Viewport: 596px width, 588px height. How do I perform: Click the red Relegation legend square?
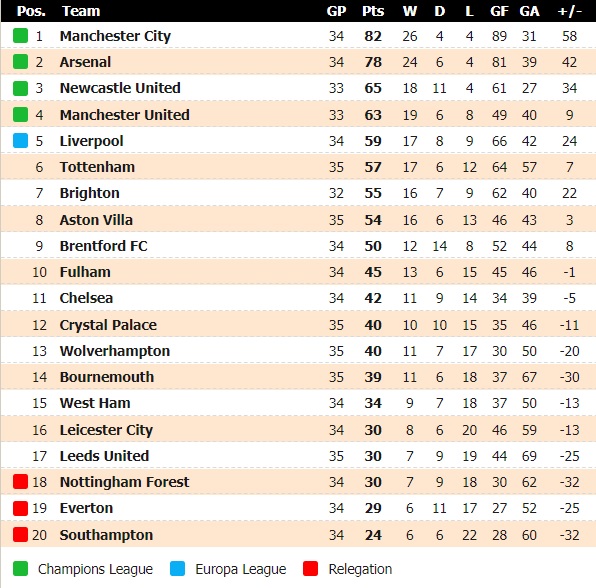pos(311,569)
